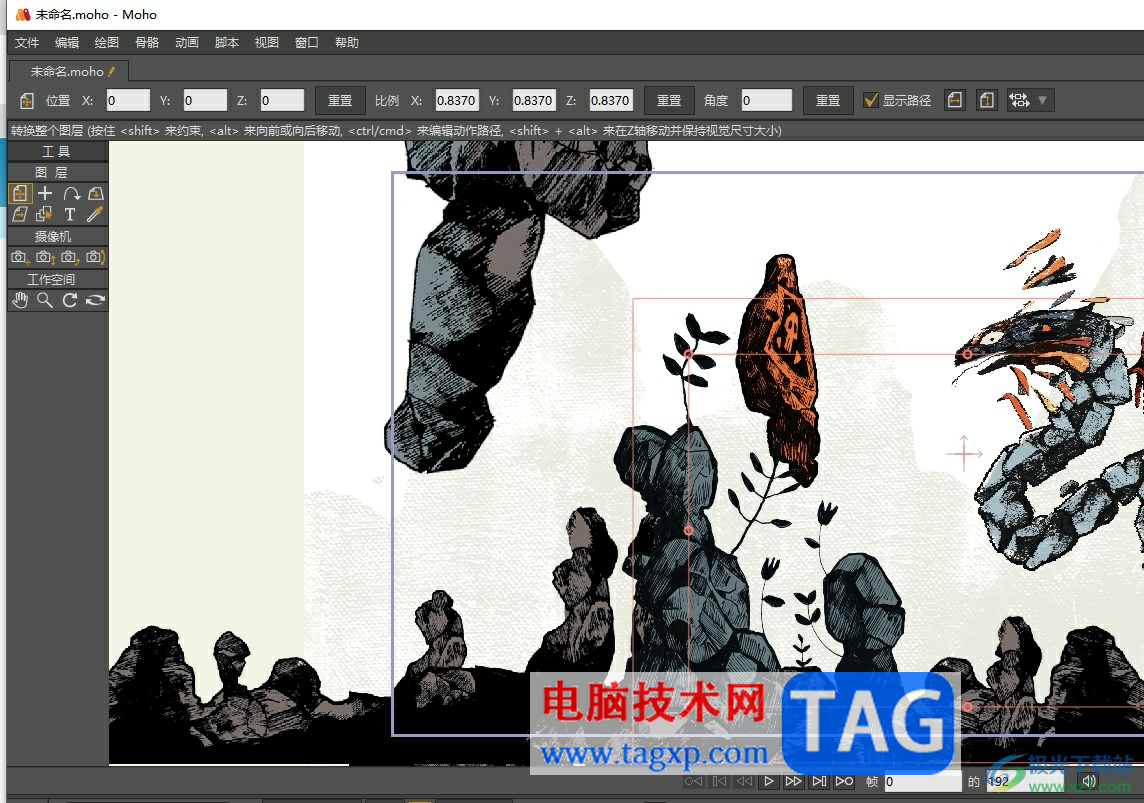Select the Follow Path curved arrow tool
The image size is (1144, 803).
click(x=71, y=193)
